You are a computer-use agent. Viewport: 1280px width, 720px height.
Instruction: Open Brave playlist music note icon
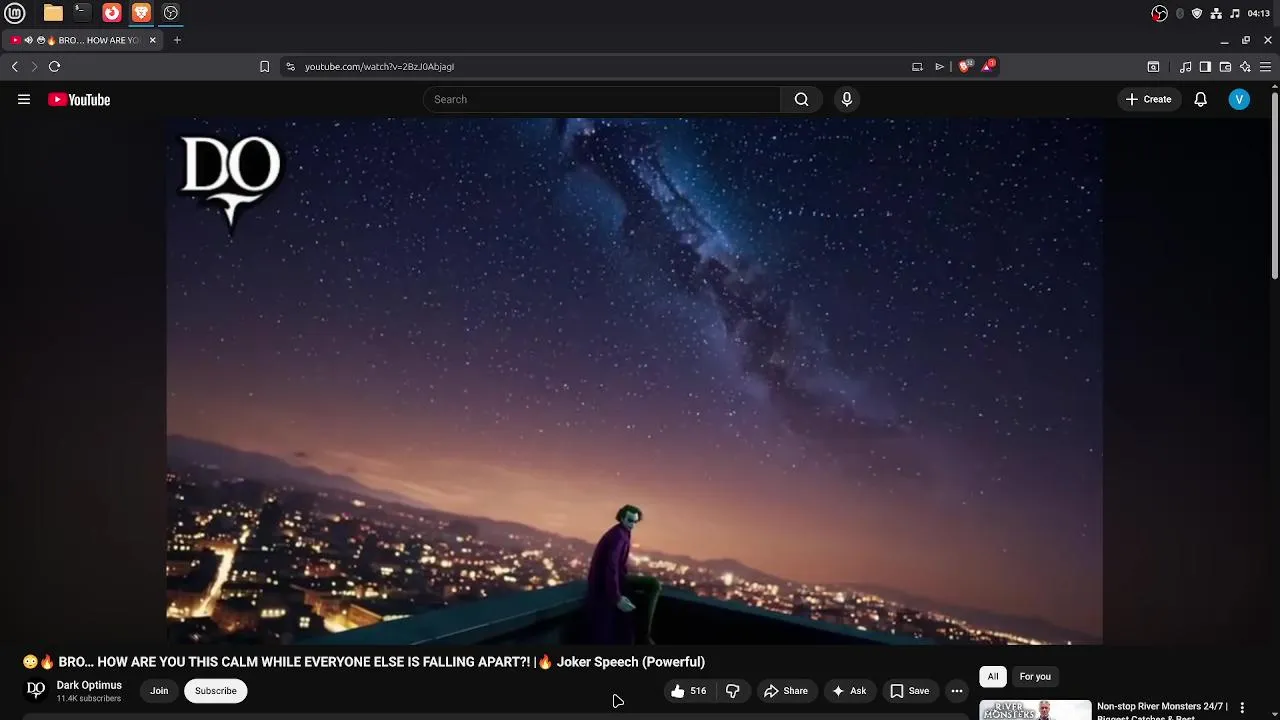[1185, 67]
